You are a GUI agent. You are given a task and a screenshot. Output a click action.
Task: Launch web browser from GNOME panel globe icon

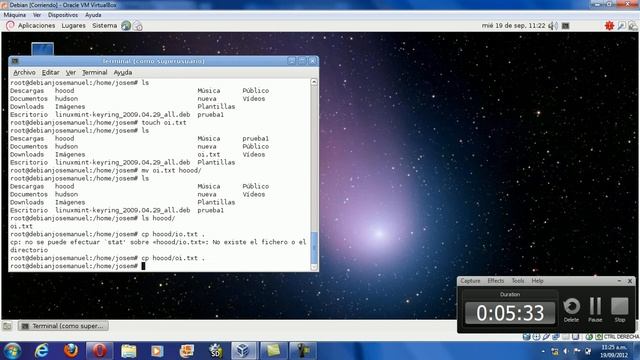(x=126, y=26)
